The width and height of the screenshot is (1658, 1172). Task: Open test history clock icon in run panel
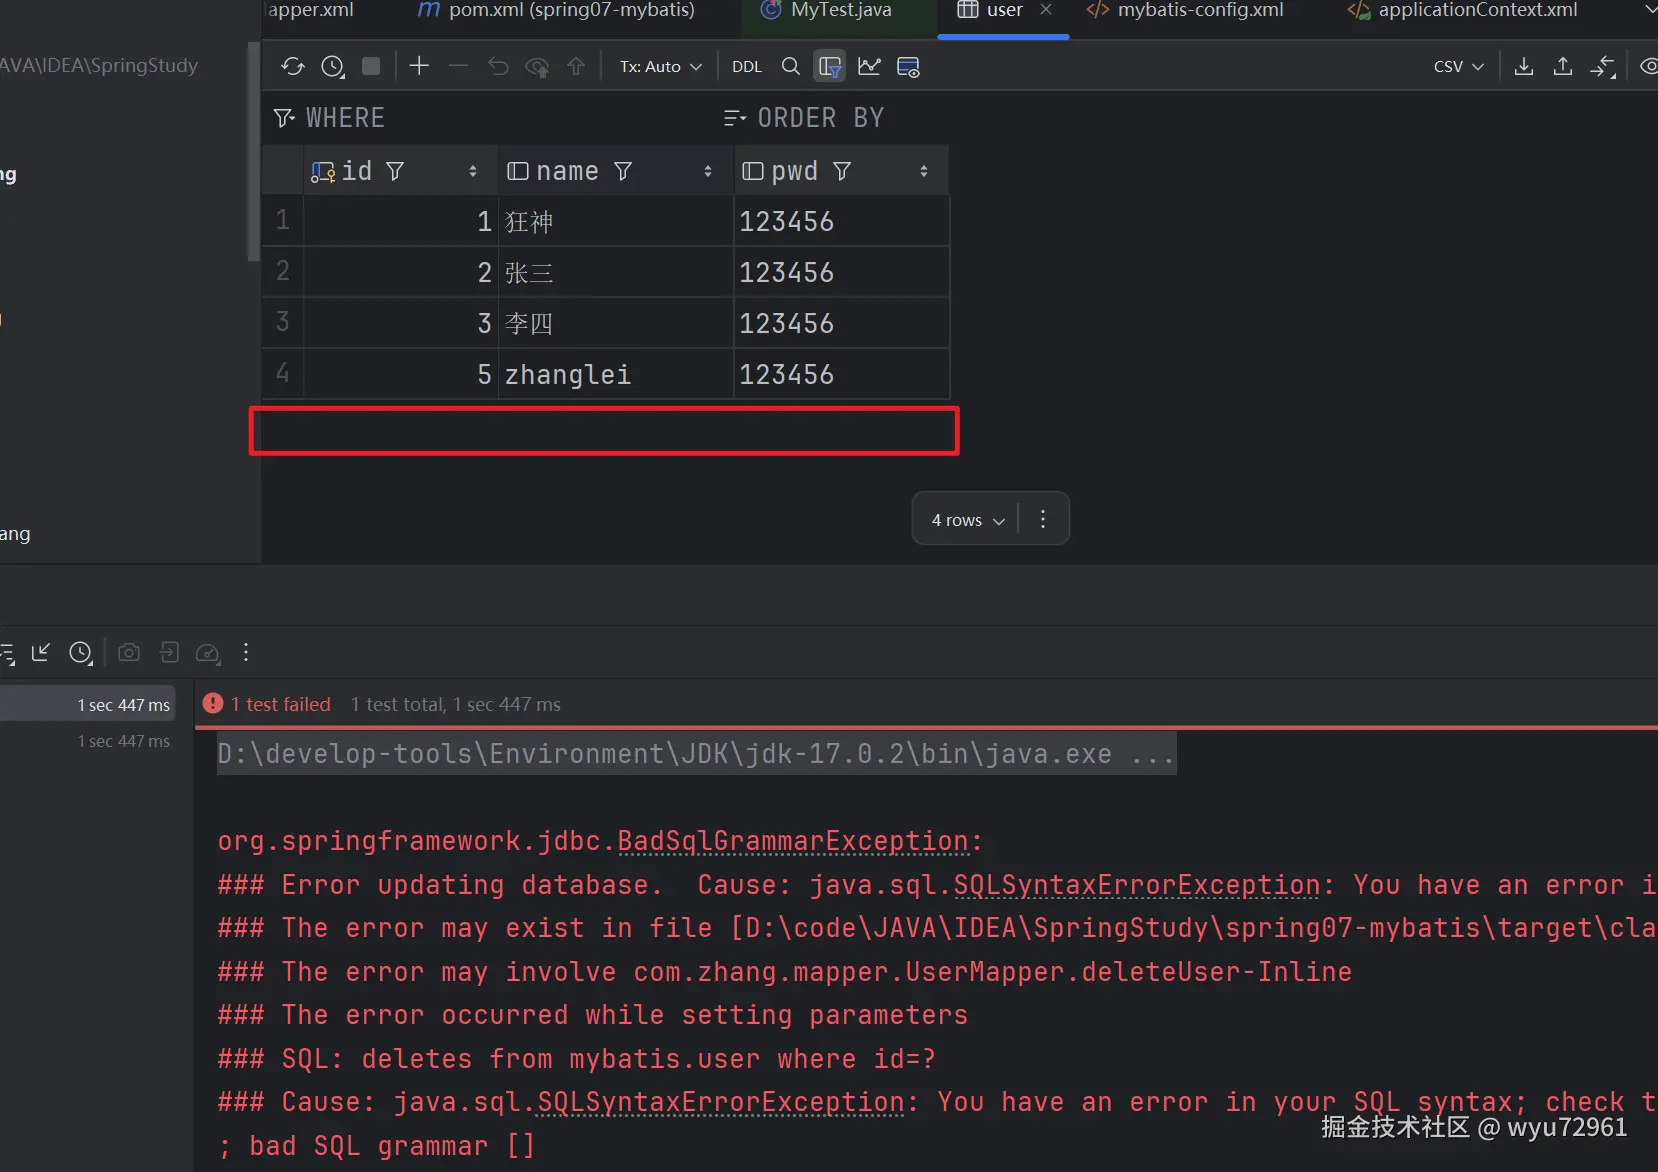click(80, 653)
